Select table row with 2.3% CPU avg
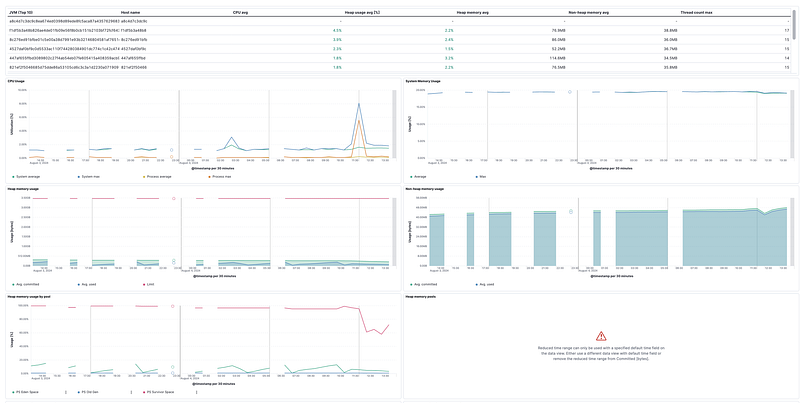Viewport: 800px width, 403px height. point(399,48)
